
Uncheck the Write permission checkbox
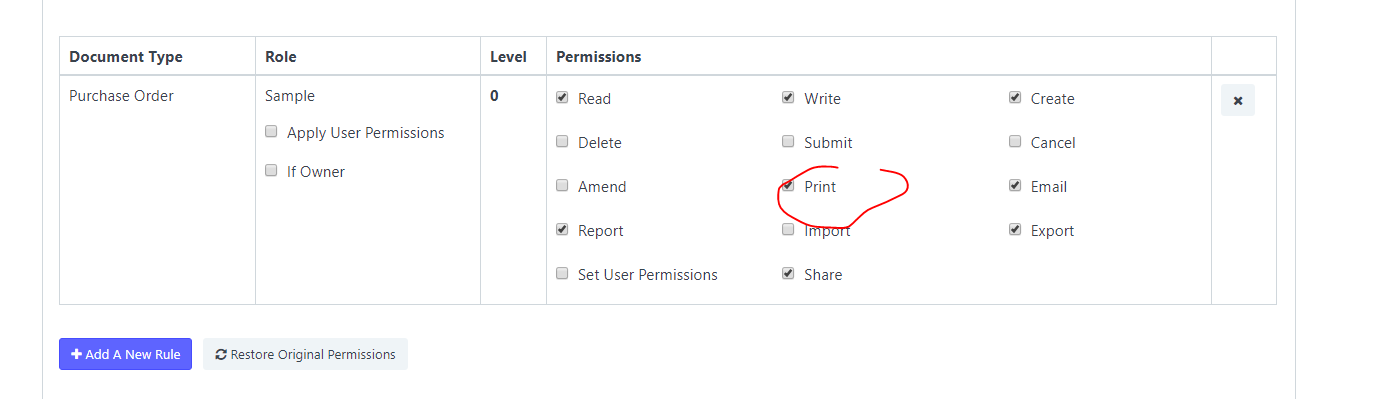pos(788,98)
